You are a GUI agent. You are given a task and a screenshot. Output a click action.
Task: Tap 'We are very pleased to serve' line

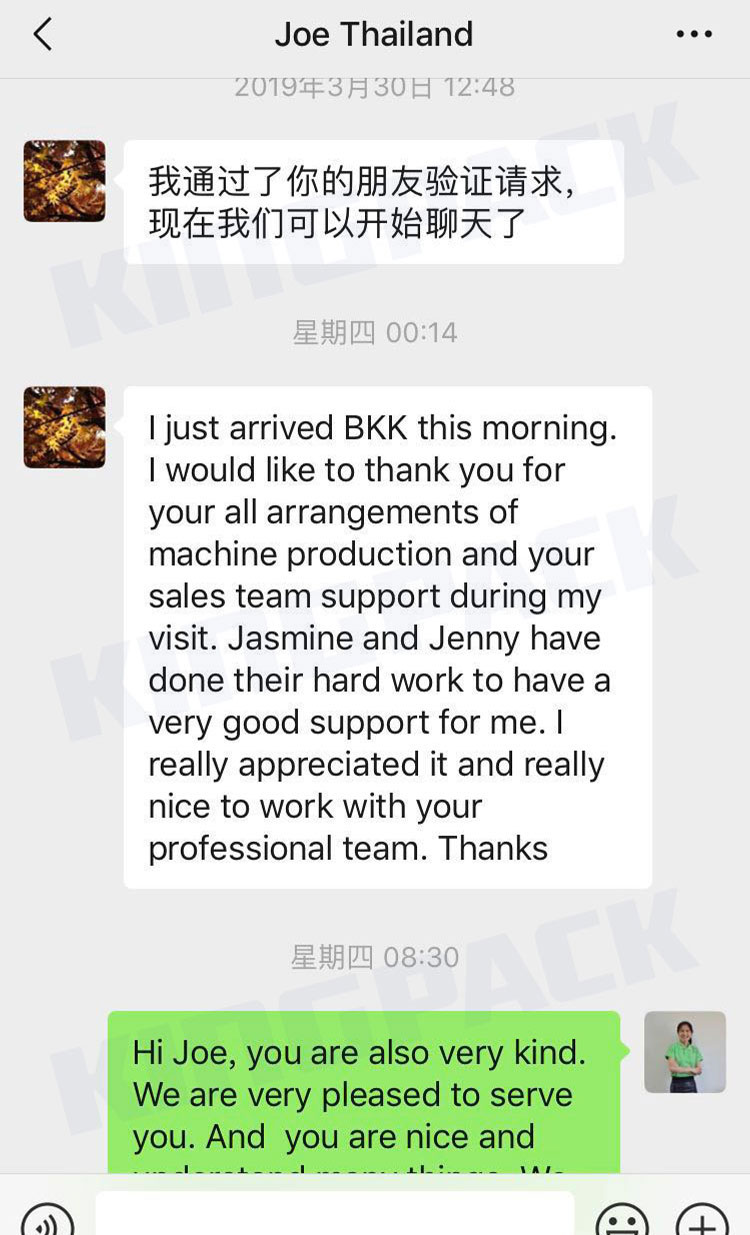click(353, 1094)
